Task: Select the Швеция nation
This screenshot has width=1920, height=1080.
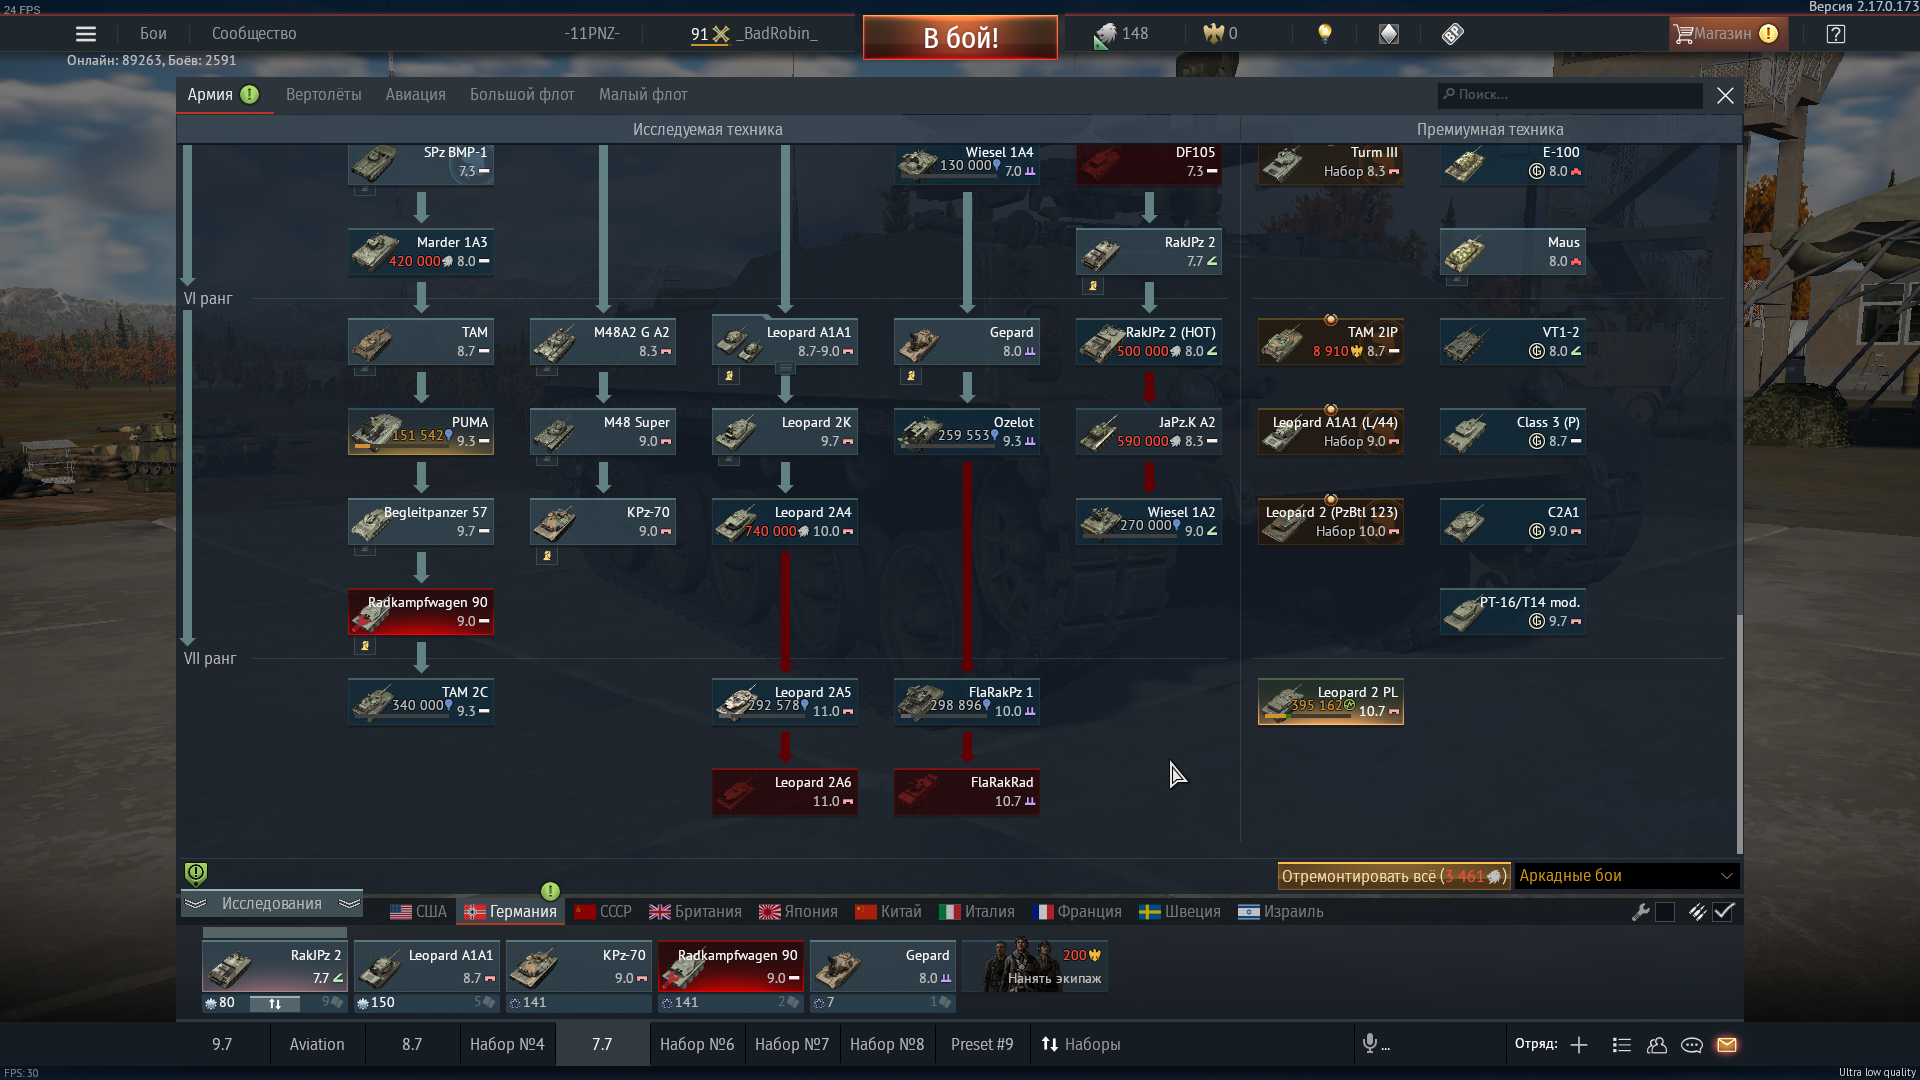Action: pos(1180,912)
